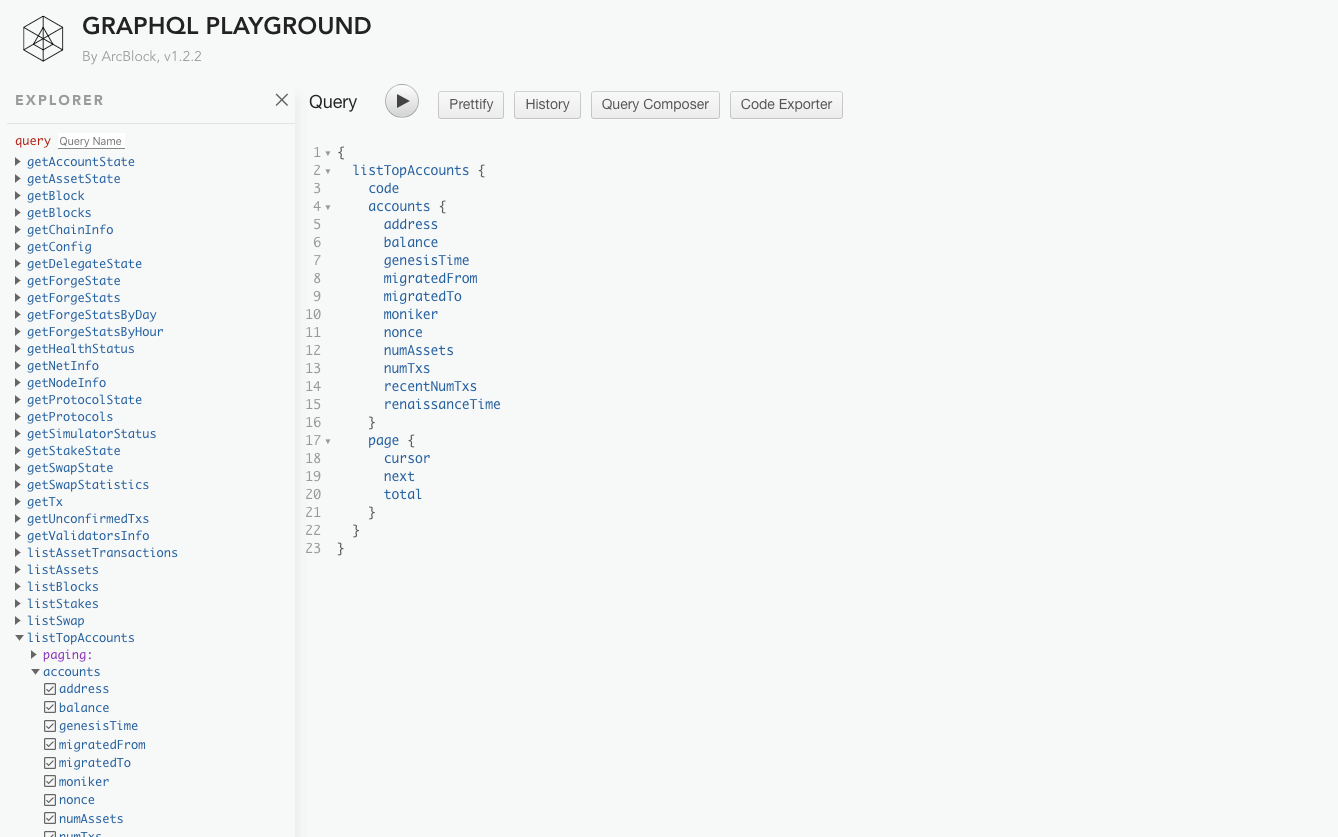This screenshot has height=837, width=1338.
Task: Click the Query Name input field
Action: pos(91,141)
